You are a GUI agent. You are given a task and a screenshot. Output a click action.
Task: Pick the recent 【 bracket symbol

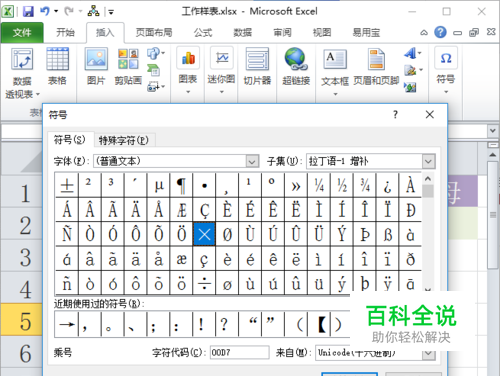click(x=319, y=324)
